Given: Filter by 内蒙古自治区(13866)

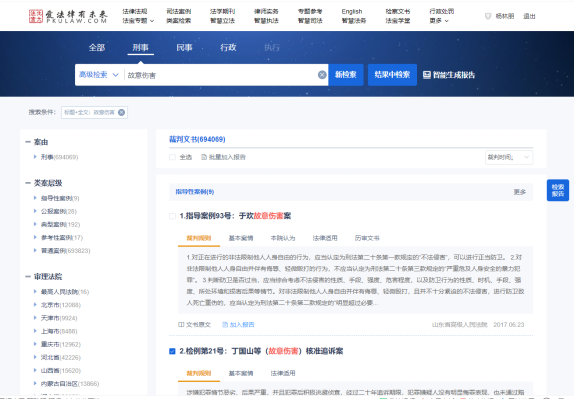Looking at the screenshot, I should [x=70, y=384].
